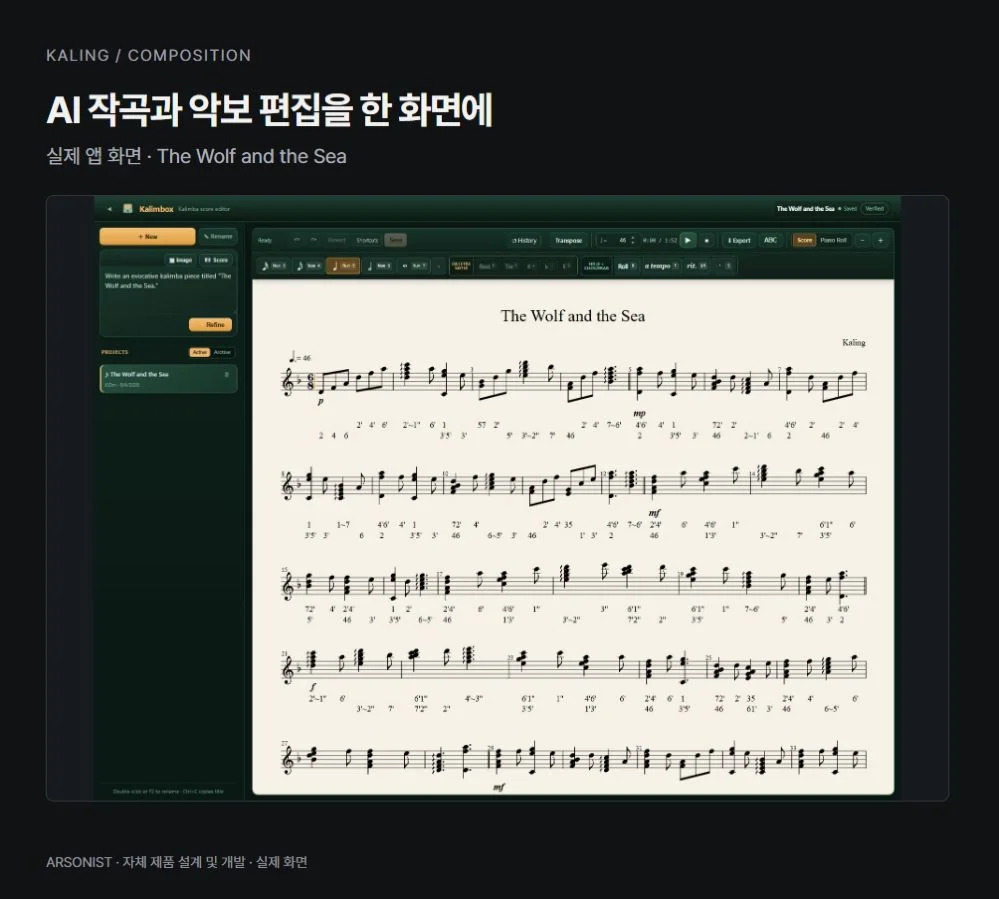Image resolution: width=999 pixels, height=899 pixels.
Task: Click the grey button right of Shortcuts
Action: pyautogui.click(x=396, y=240)
